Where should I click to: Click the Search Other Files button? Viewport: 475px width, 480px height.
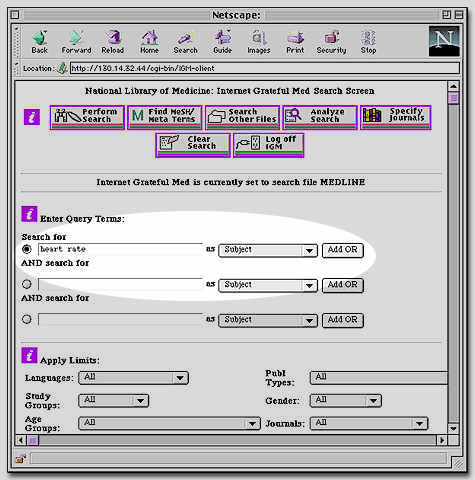click(x=242, y=117)
